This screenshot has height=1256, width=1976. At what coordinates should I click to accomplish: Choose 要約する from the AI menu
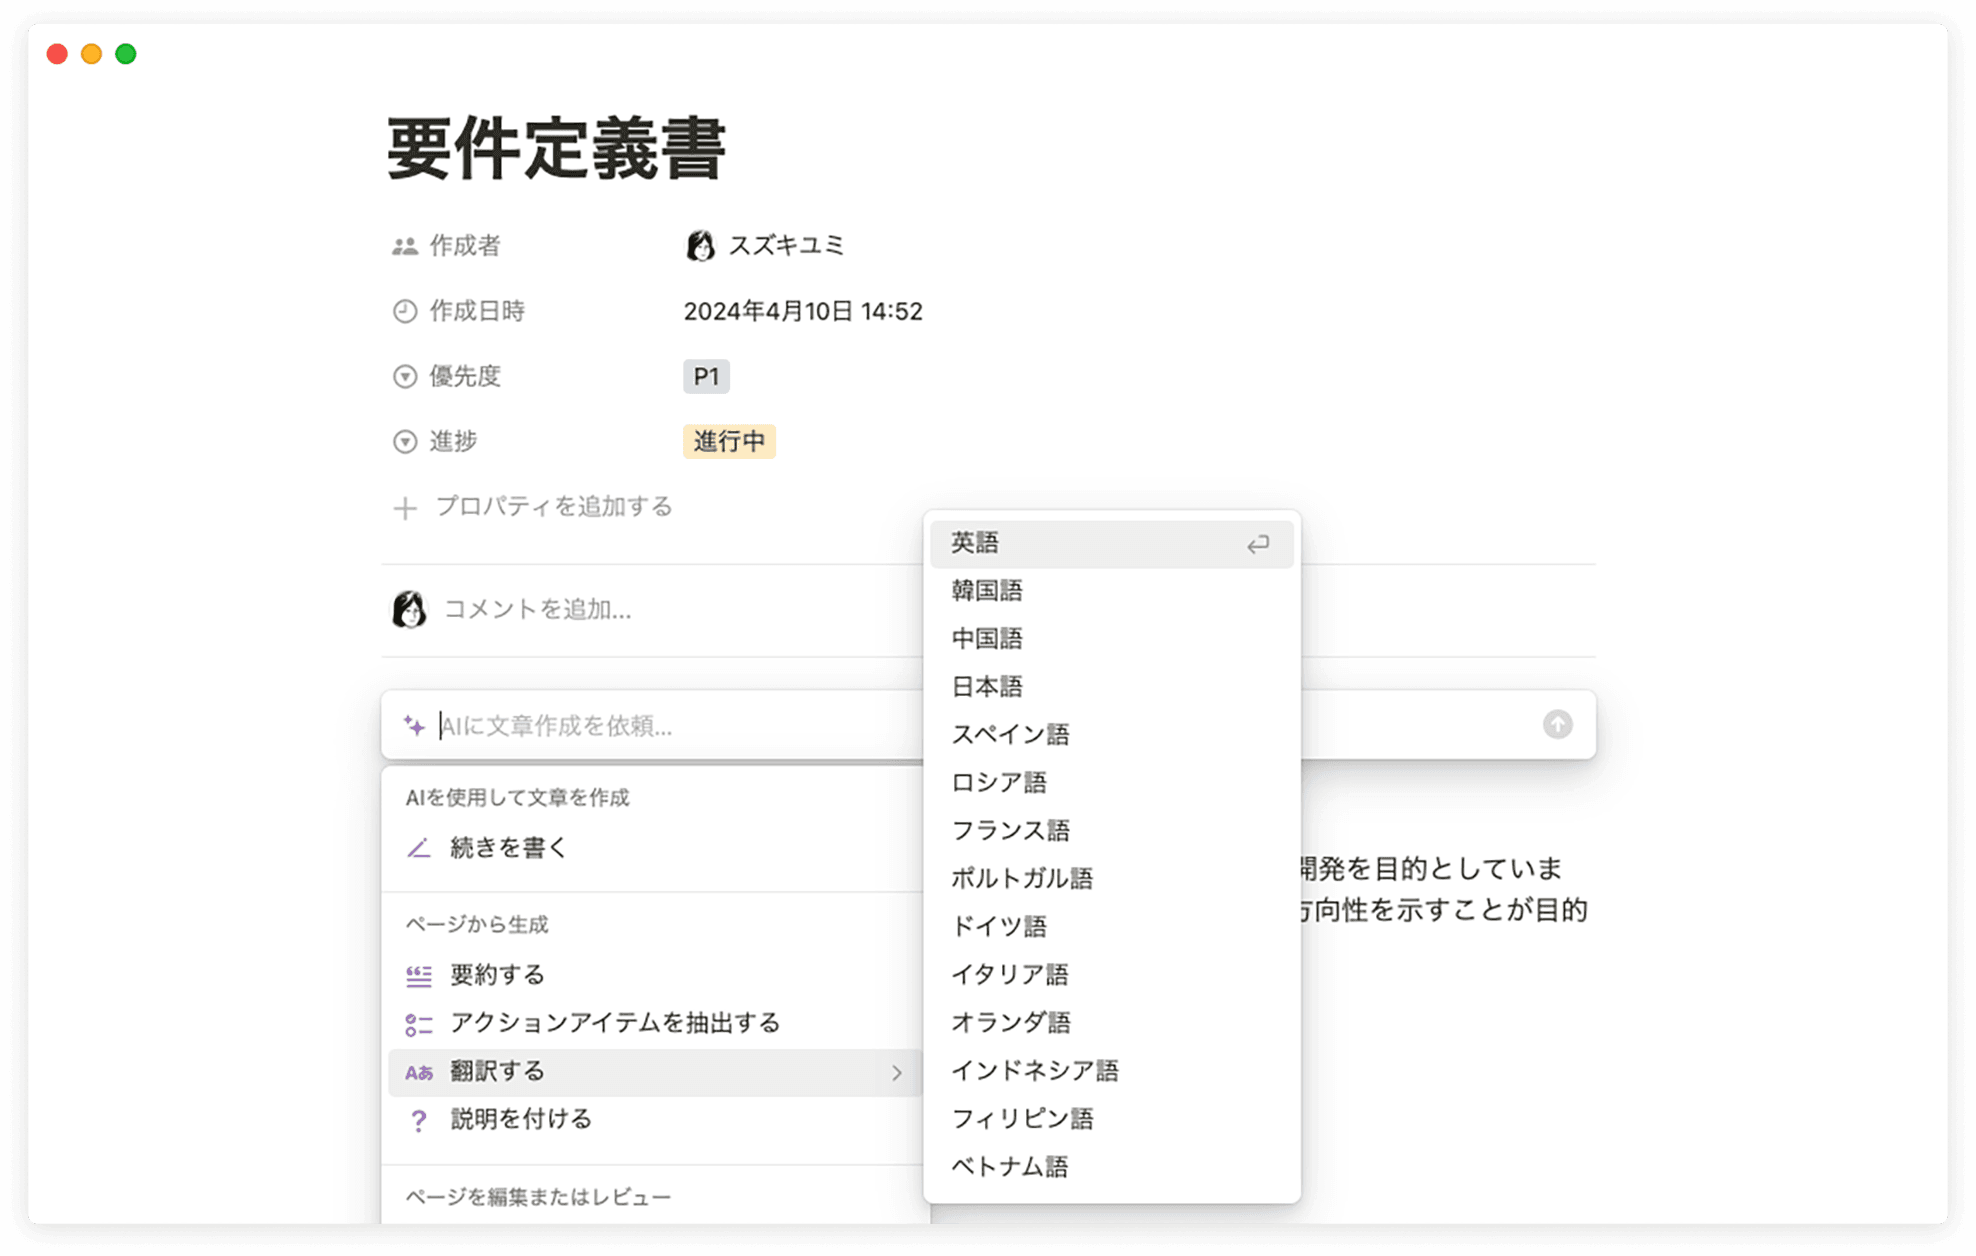(x=496, y=974)
